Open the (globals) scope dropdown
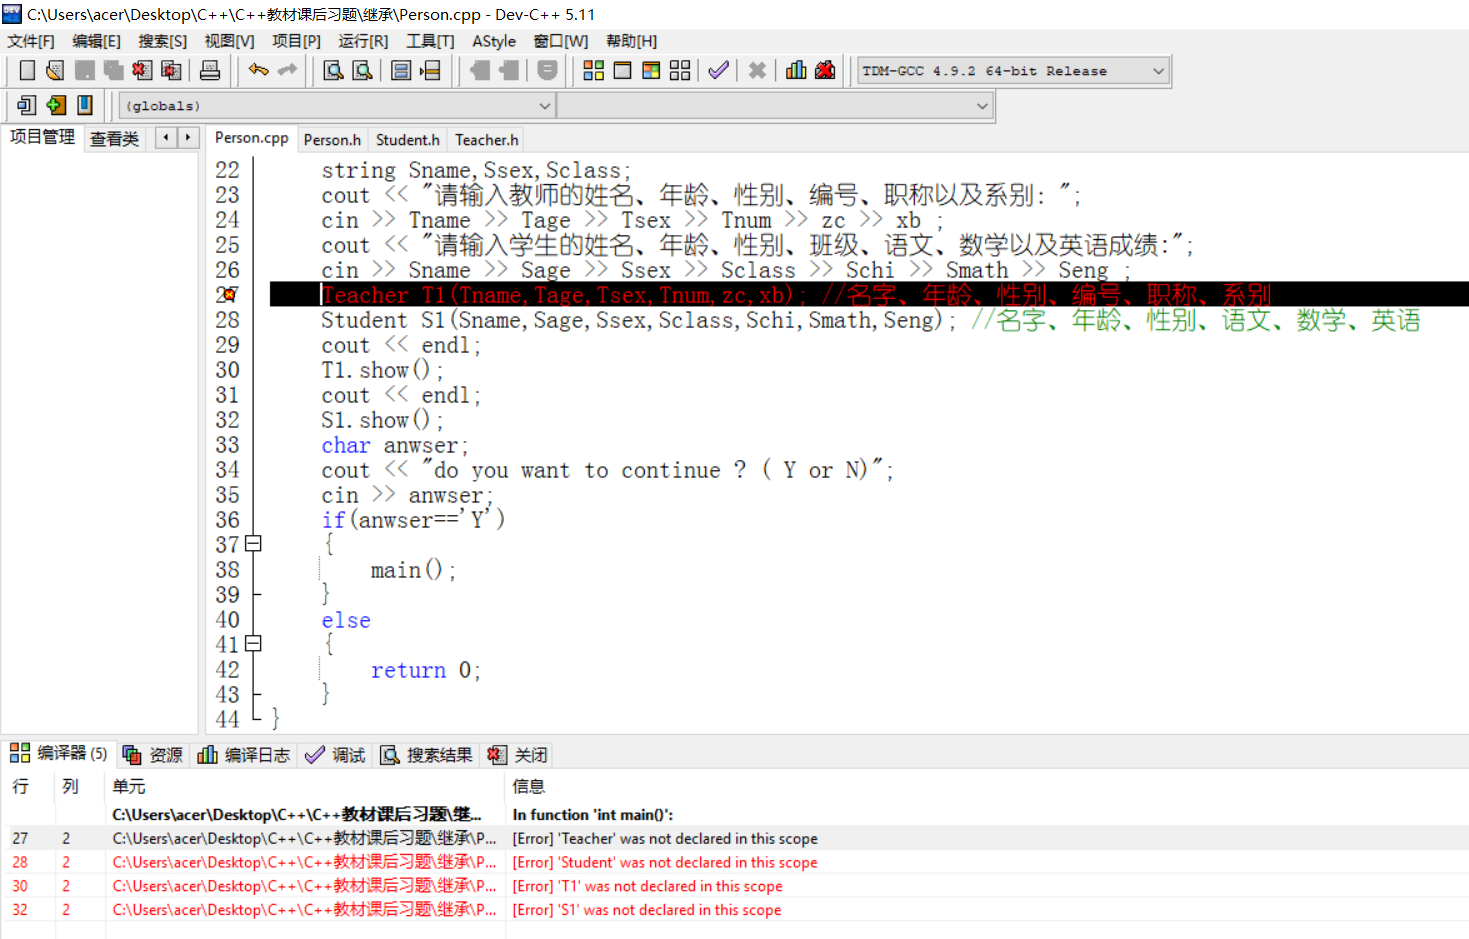The width and height of the screenshot is (1469, 939). [337, 106]
